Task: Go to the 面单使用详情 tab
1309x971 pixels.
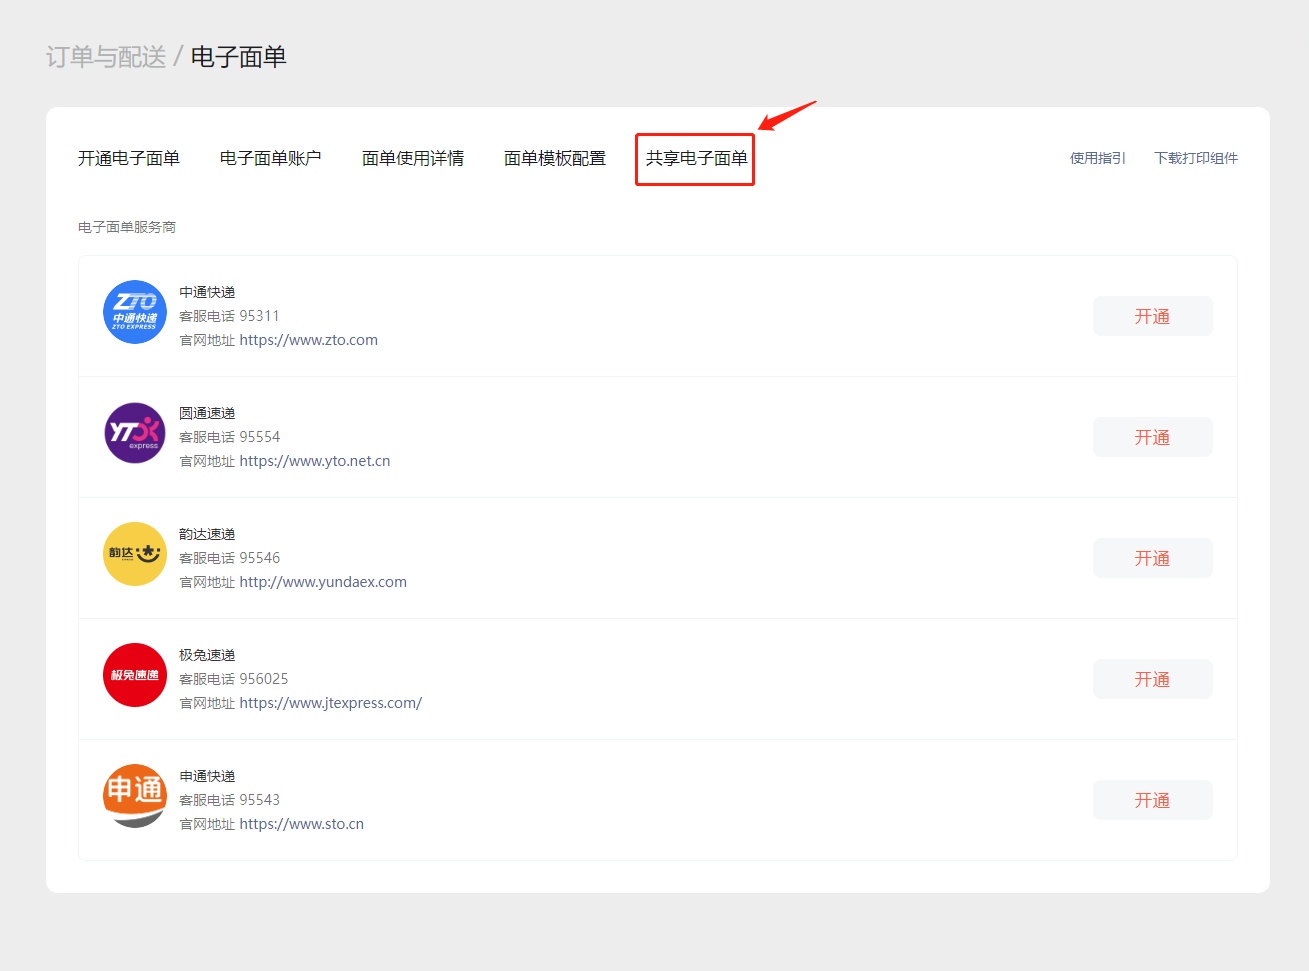Action: click(413, 158)
